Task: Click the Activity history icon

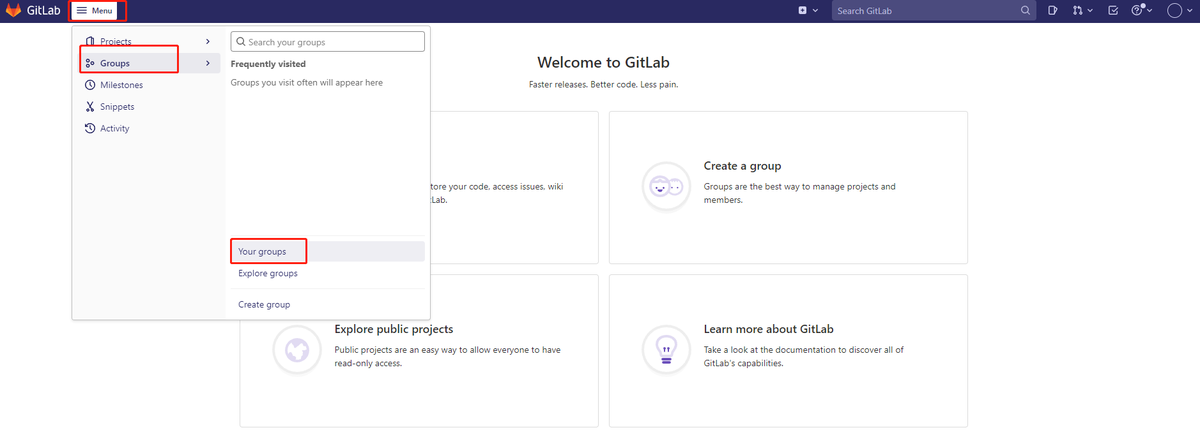Action: [90, 128]
